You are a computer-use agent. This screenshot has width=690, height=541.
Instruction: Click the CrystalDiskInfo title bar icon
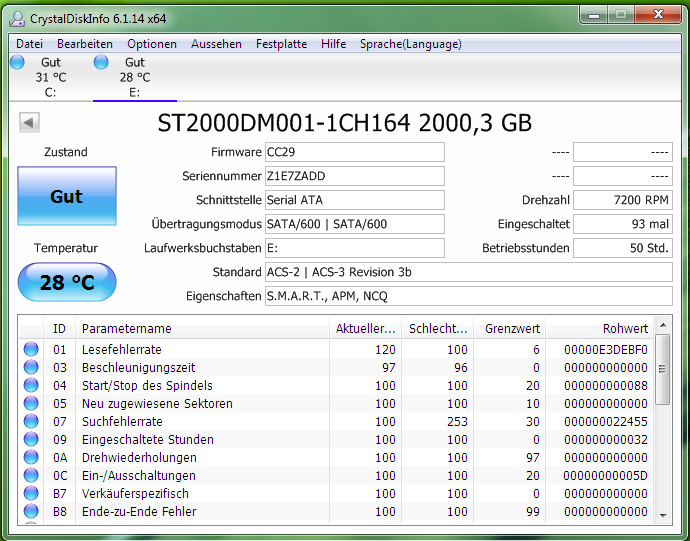tap(17, 18)
